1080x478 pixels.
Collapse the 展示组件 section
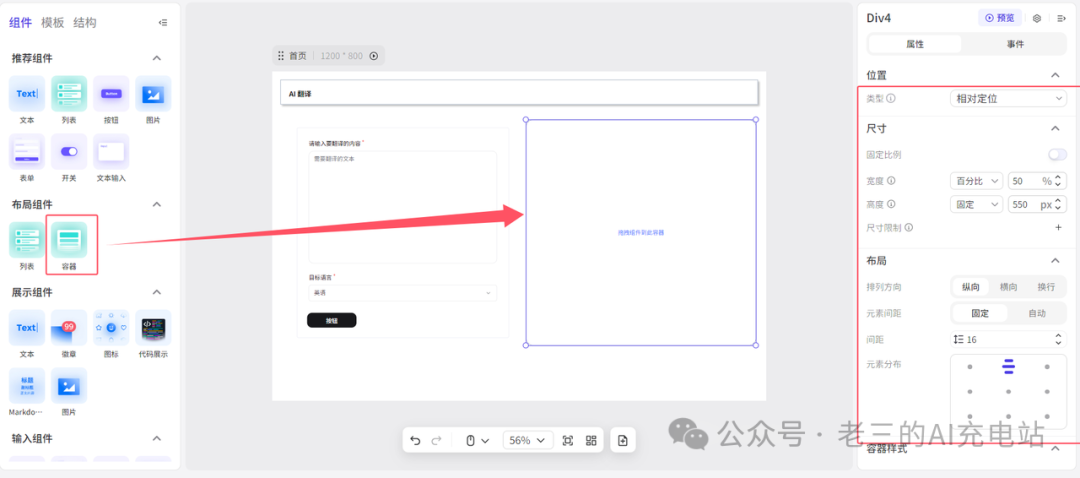[x=156, y=292]
